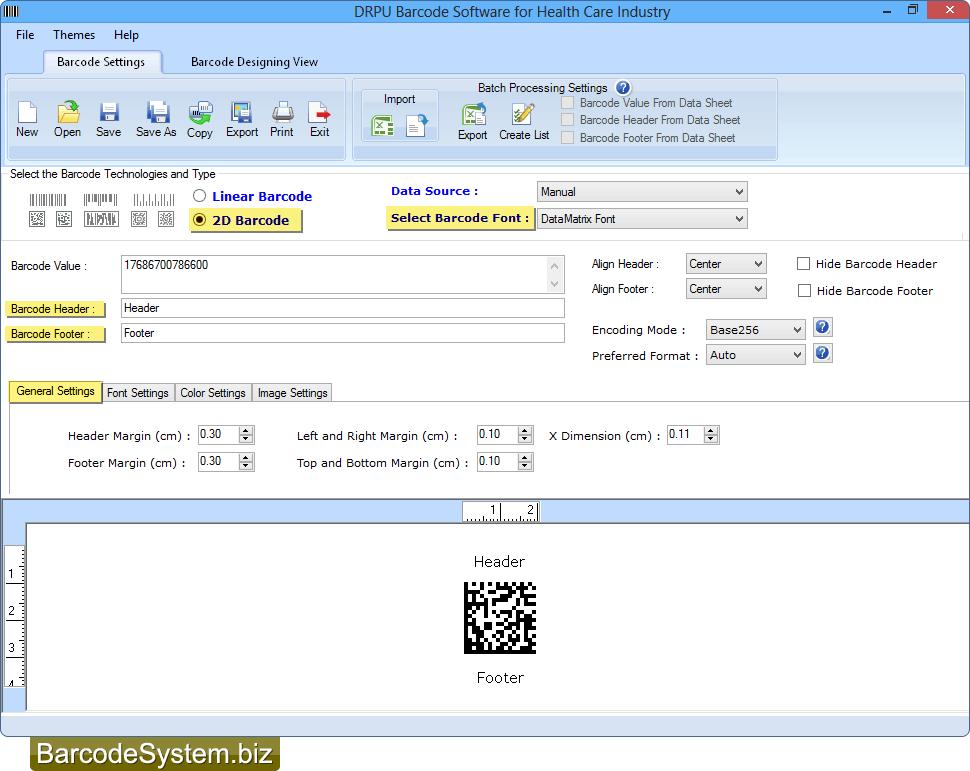Image resolution: width=970 pixels, height=771 pixels.
Task: Click the Barcode Footer input field
Action: click(x=343, y=333)
